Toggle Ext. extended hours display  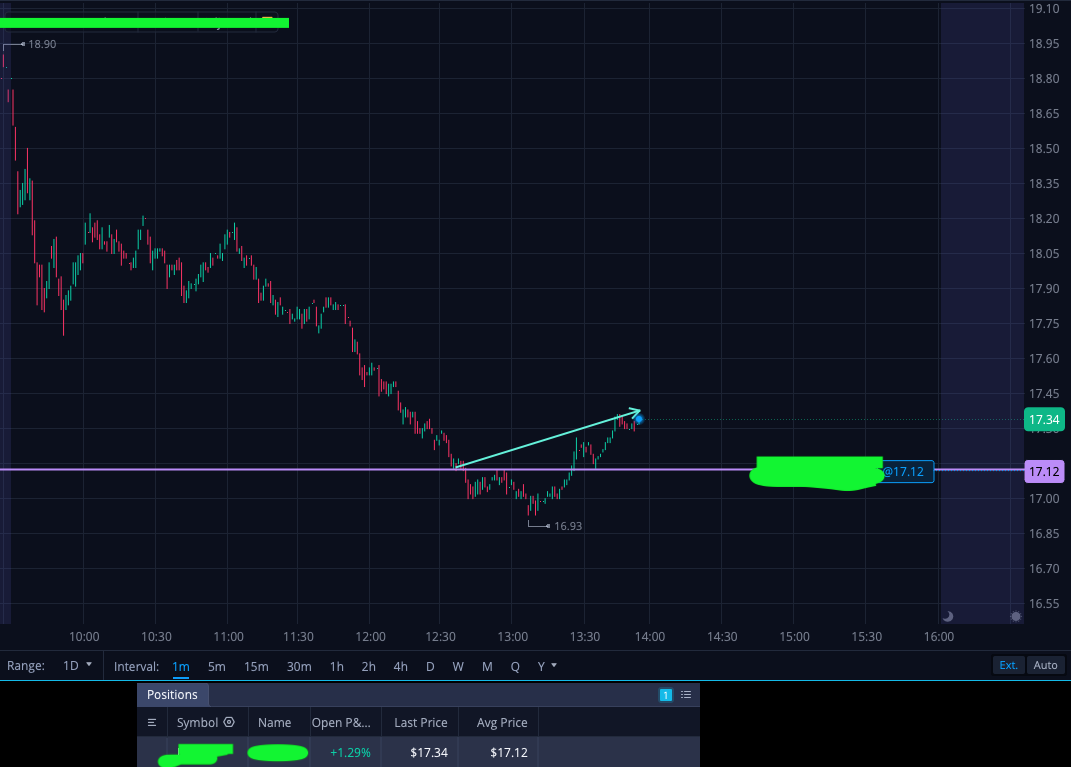coord(1008,665)
